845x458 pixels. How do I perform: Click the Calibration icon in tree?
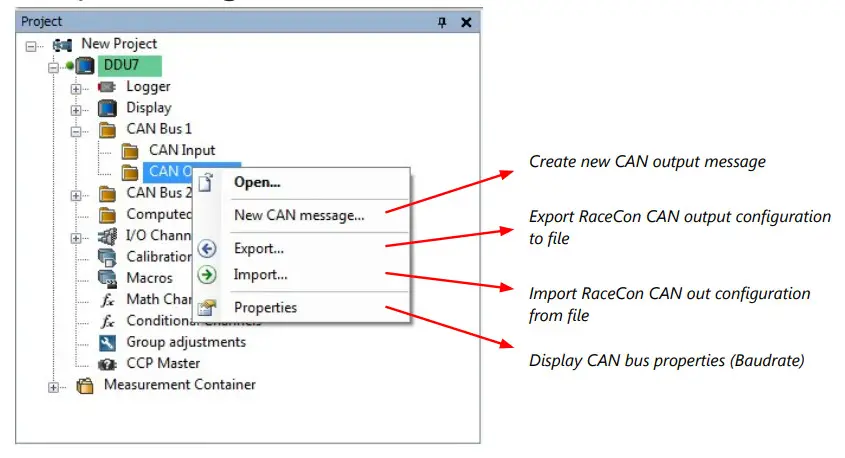pyautogui.click(x=107, y=258)
